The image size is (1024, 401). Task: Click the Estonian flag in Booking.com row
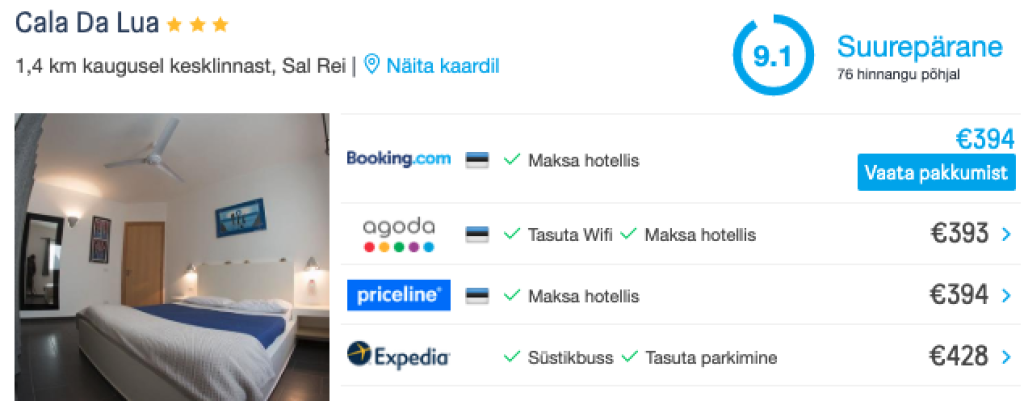(x=477, y=160)
